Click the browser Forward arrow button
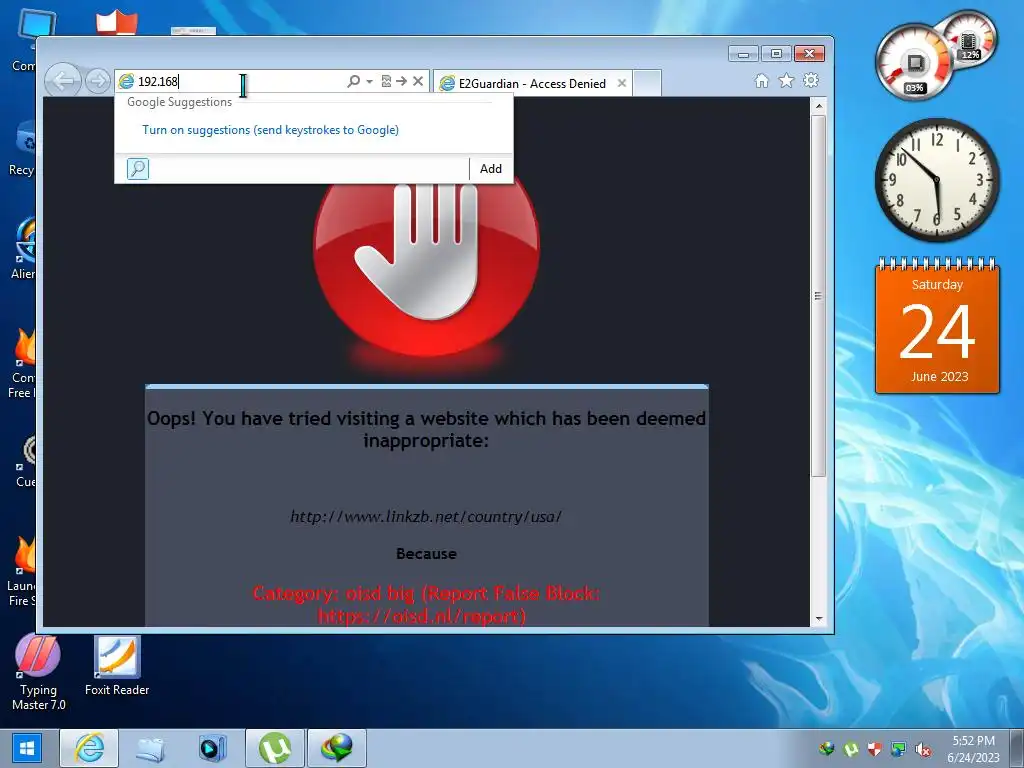1024x768 pixels. pyautogui.click(x=98, y=81)
